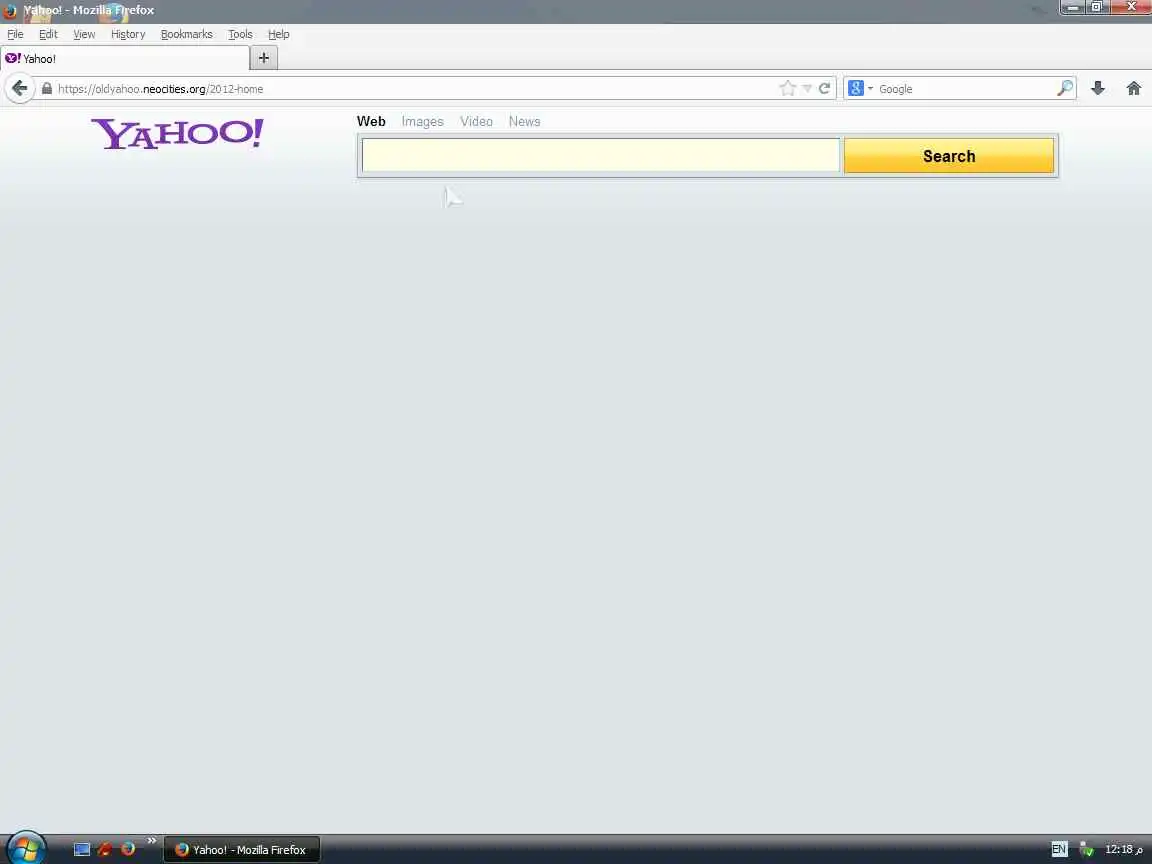The height and width of the screenshot is (864, 1152).
Task: Click the Show Desktop quick launch icon
Action: click(82, 849)
